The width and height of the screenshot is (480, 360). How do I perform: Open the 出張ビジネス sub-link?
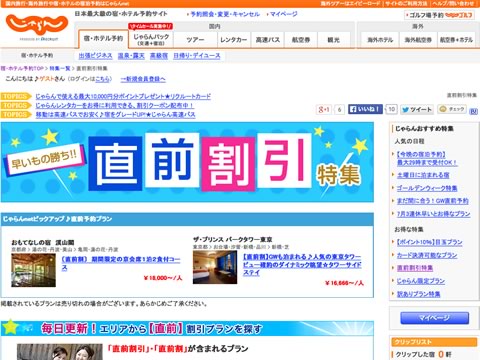(95, 56)
